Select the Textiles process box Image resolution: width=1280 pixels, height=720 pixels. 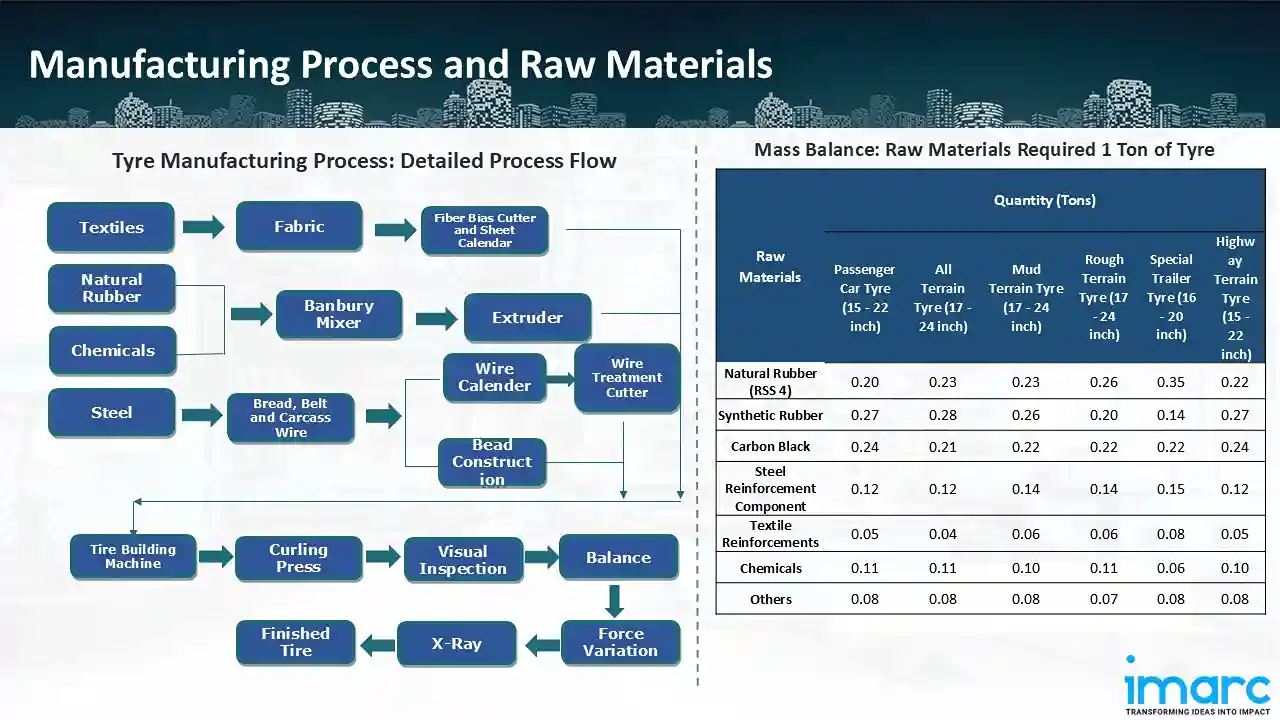coord(111,228)
